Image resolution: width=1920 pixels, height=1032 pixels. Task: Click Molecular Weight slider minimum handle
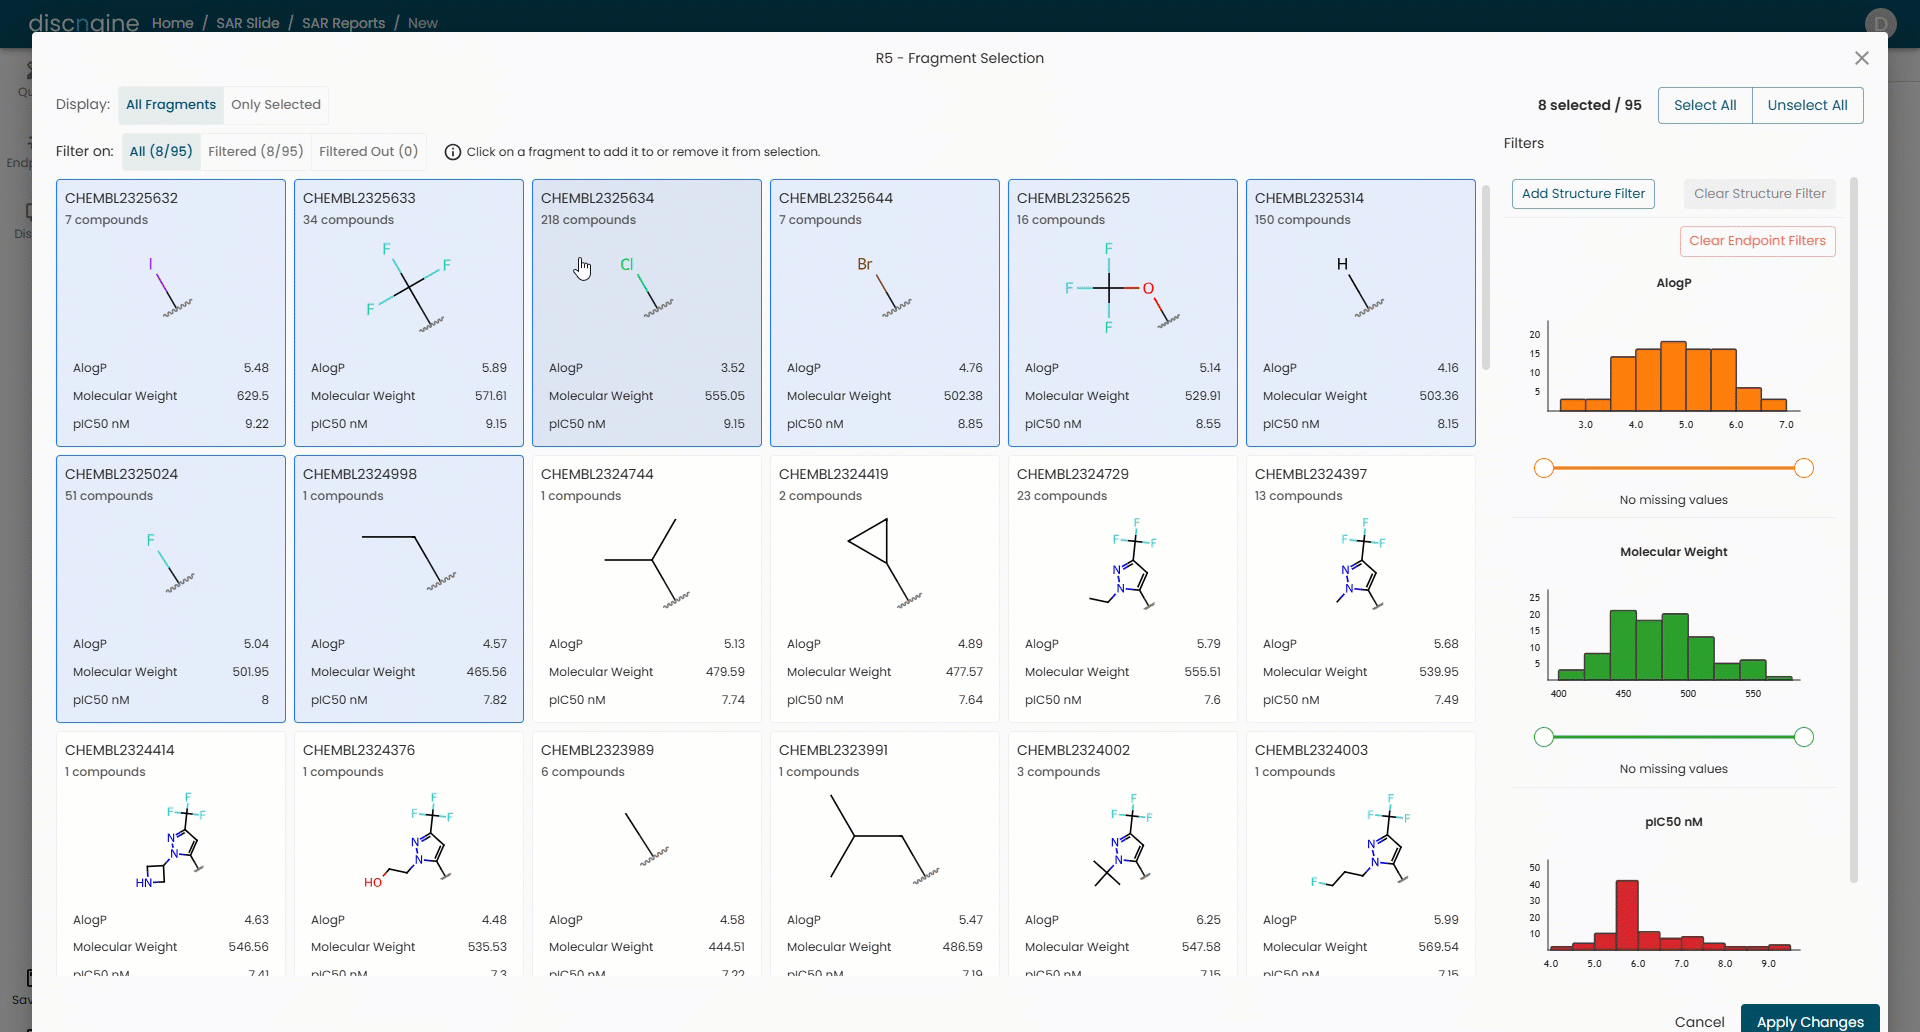(1544, 737)
